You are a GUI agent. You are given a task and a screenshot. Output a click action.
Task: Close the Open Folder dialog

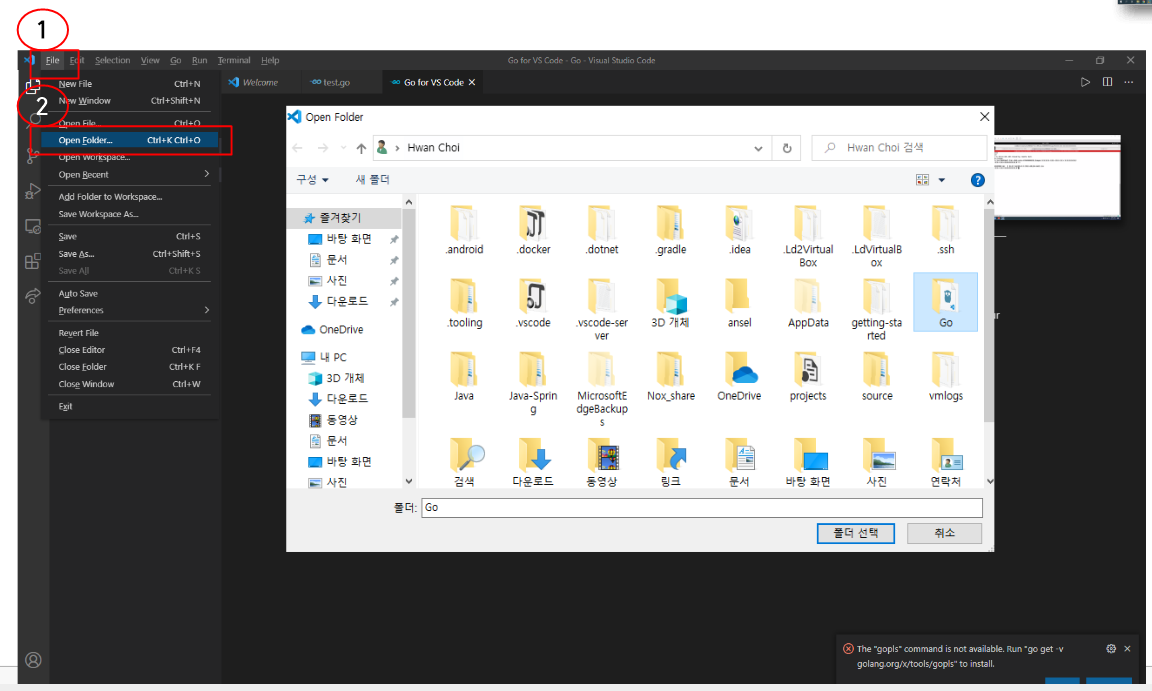984,117
